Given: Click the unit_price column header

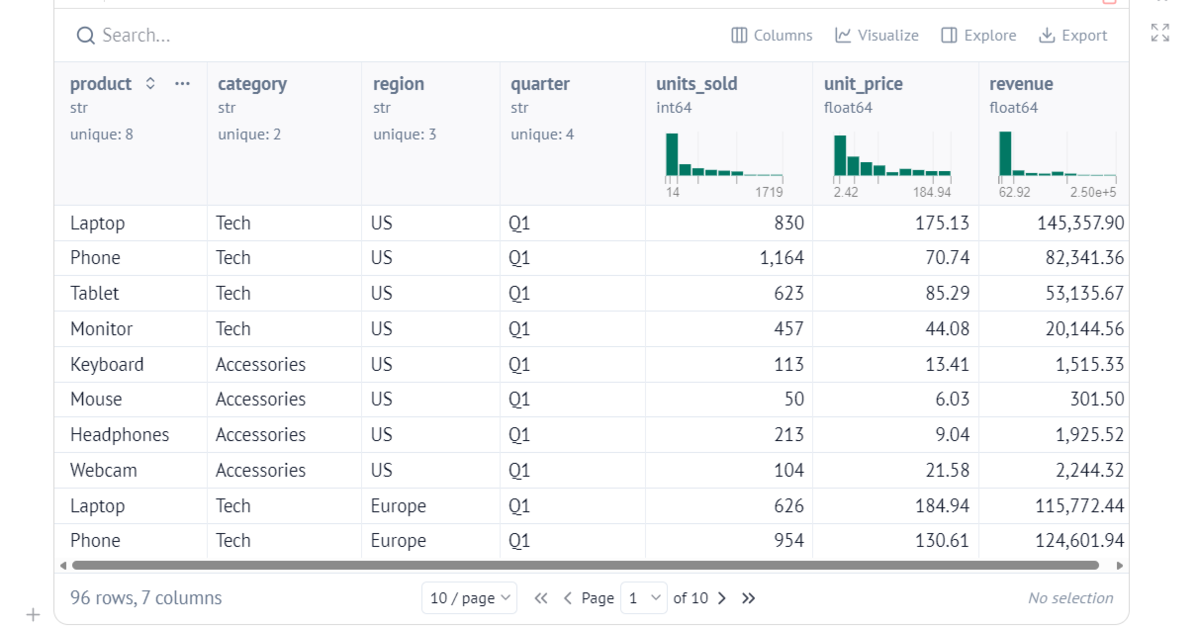Looking at the screenshot, I should click(863, 84).
